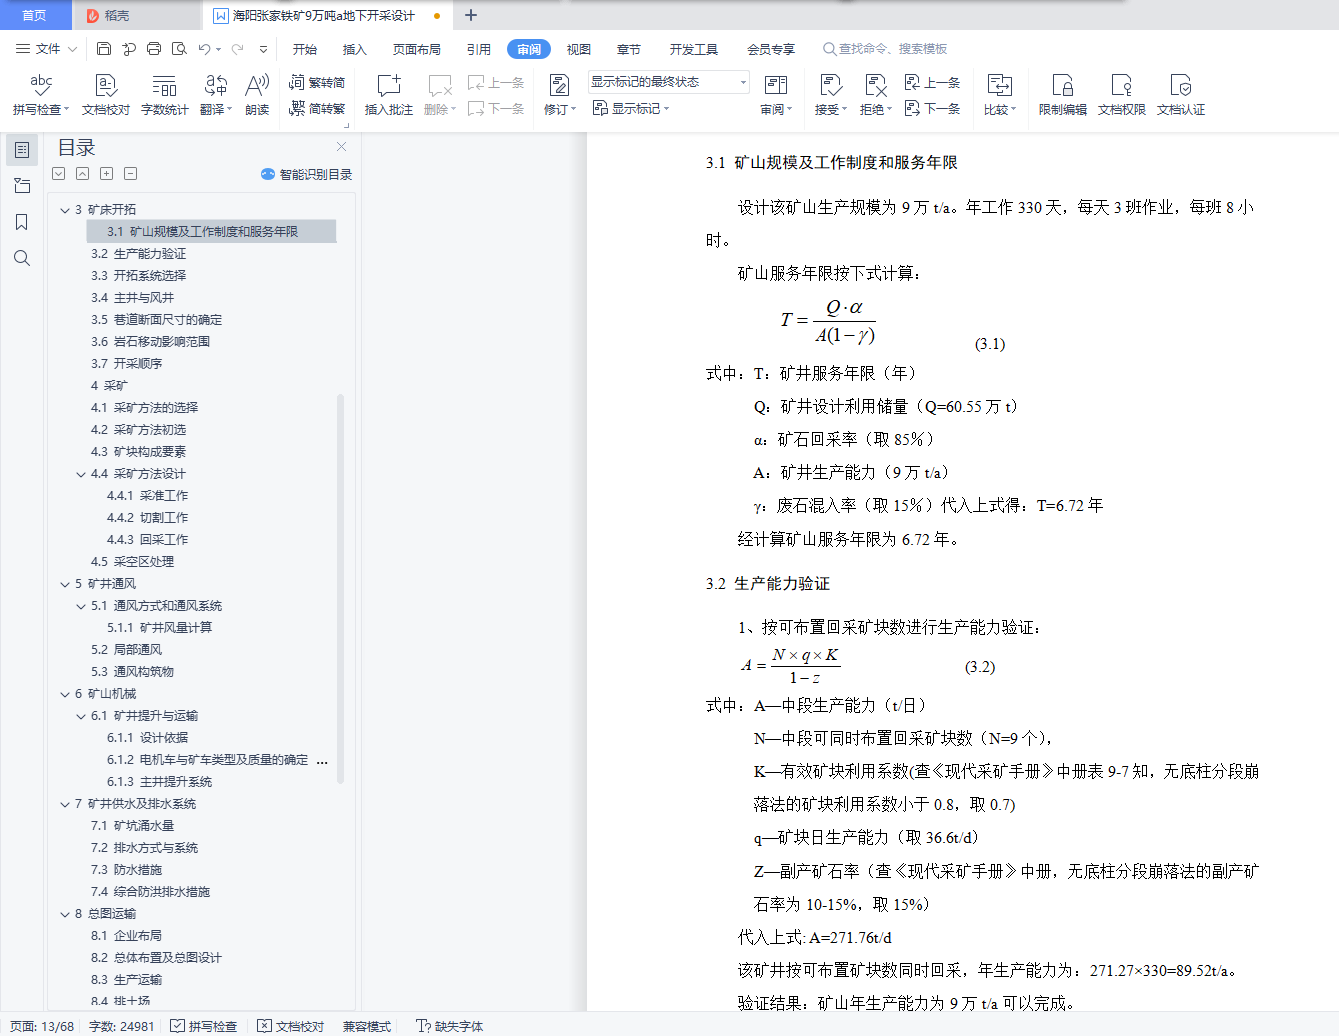Open the 开发工具 ribbon tab
The width and height of the screenshot is (1339, 1036).
point(694,49)
